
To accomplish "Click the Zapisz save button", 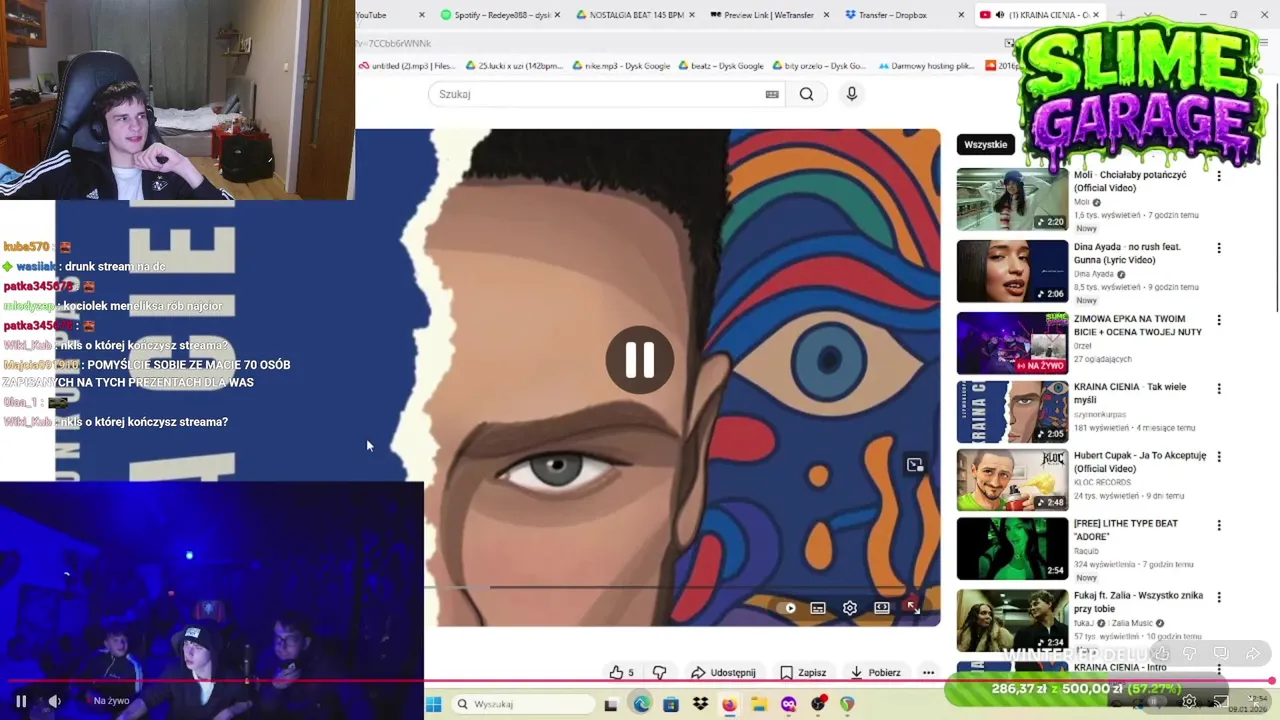I will 803,673.
